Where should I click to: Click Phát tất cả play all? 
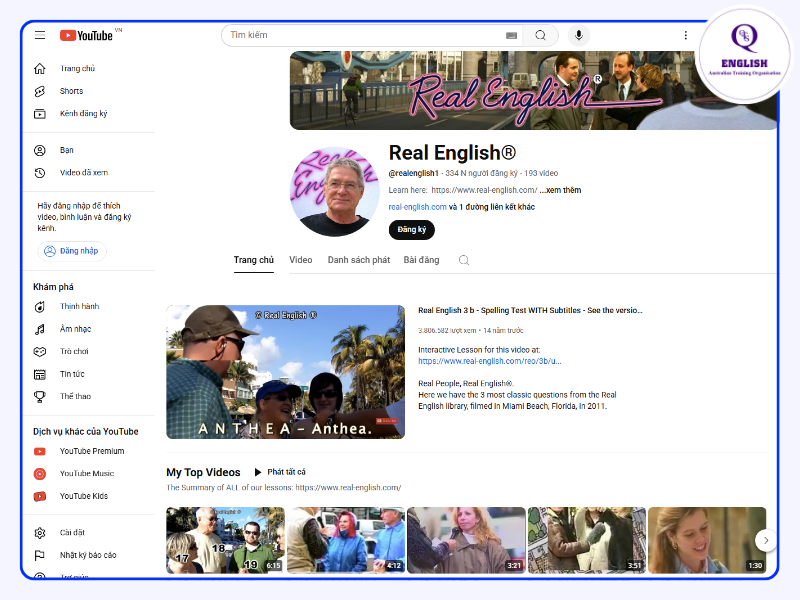[280, 472]
